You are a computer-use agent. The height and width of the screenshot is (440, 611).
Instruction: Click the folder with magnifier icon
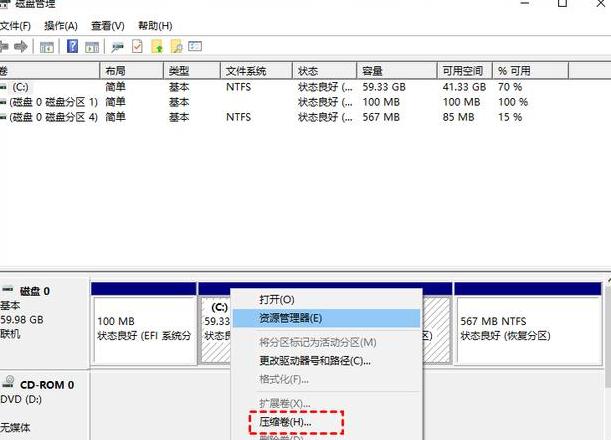176,46
